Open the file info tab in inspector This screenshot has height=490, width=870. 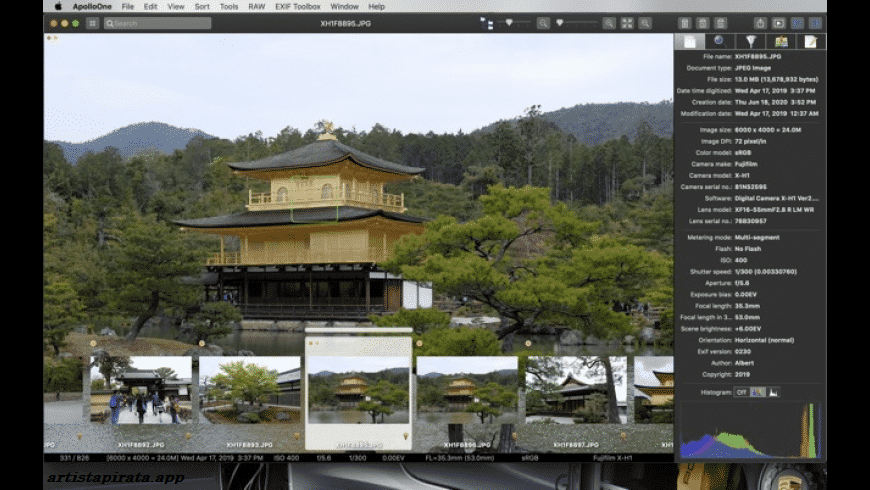689,41
